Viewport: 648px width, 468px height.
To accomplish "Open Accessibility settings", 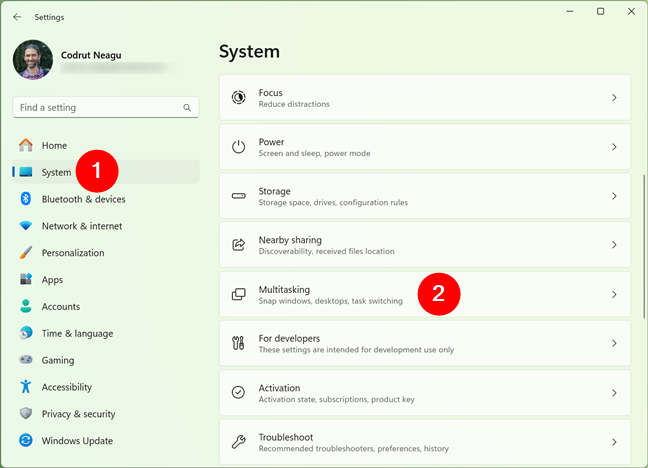I will [x=106, y=387].
